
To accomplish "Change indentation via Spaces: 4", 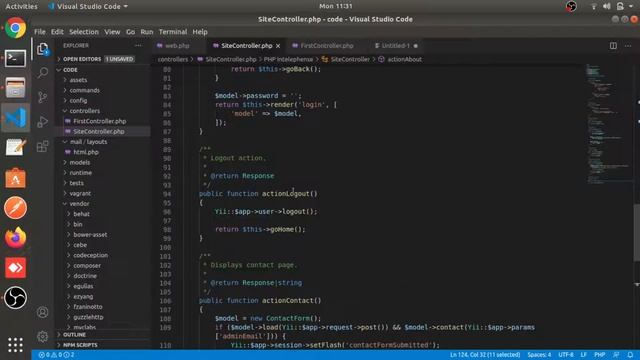I will 539,355.
